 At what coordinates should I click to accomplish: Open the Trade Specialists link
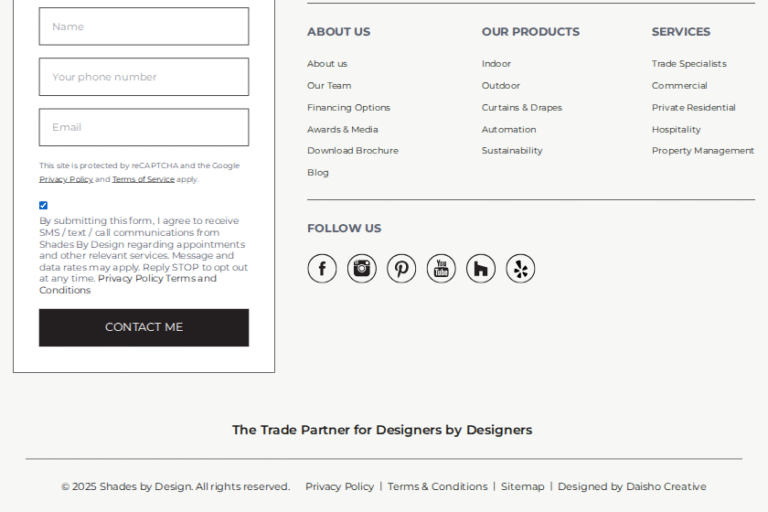click(x=689, y=64)
